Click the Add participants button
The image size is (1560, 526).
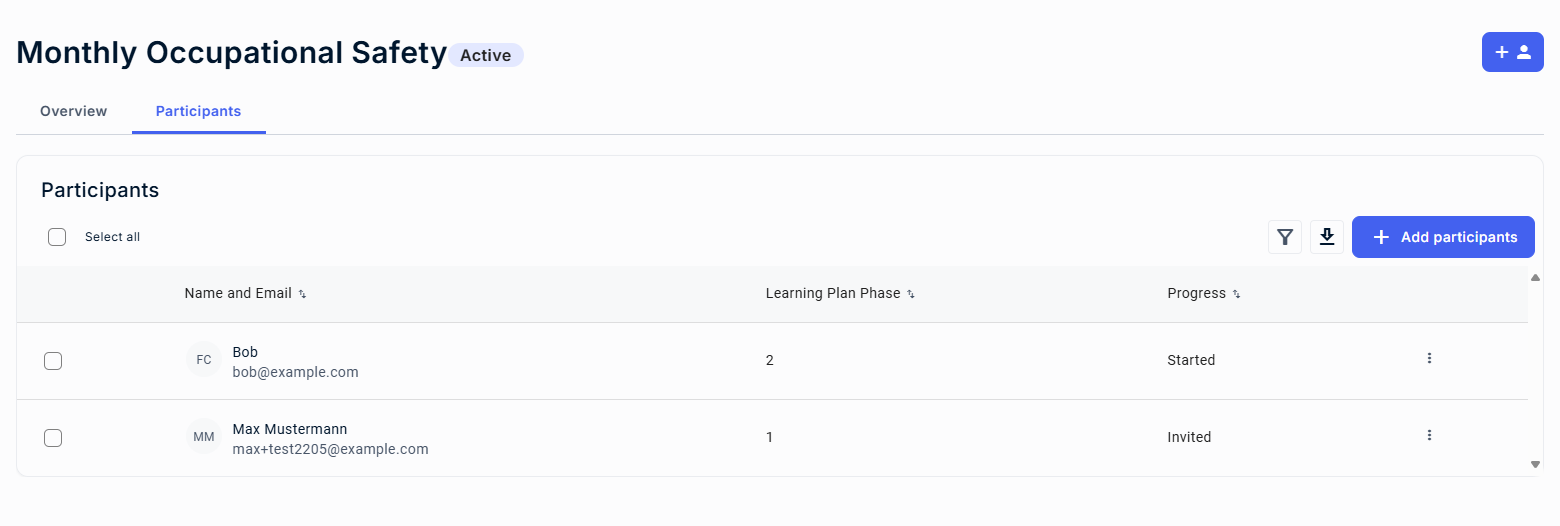click(x=1443, y=237)
